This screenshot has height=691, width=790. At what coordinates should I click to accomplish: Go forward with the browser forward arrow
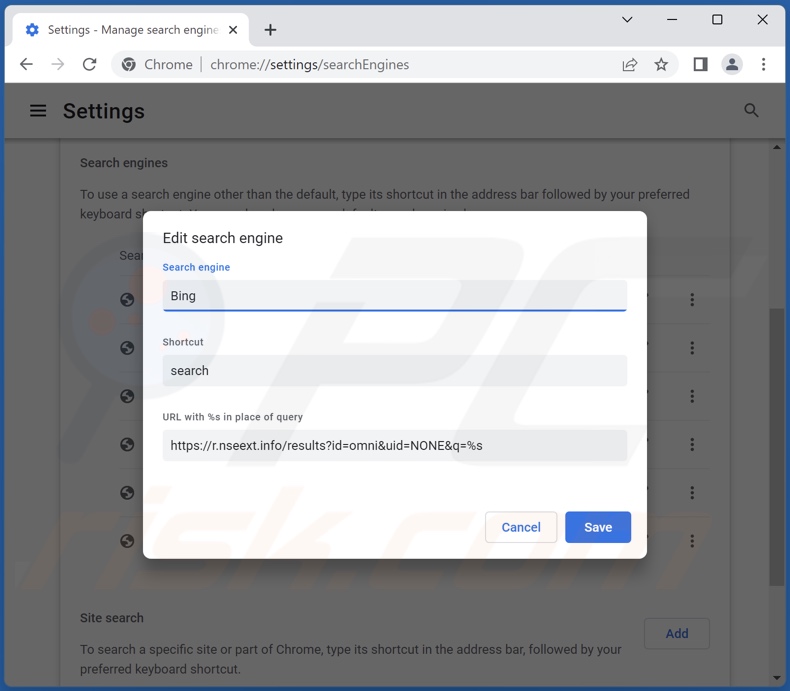(58, 64)
